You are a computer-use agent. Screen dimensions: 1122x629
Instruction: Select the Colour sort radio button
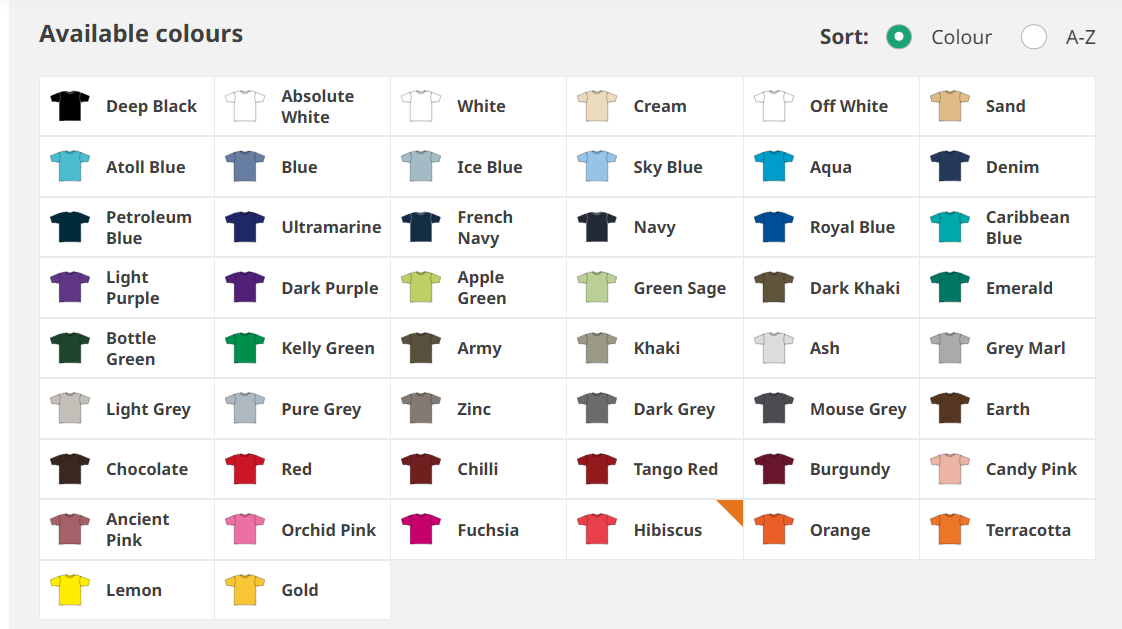(x=899, y=37)
